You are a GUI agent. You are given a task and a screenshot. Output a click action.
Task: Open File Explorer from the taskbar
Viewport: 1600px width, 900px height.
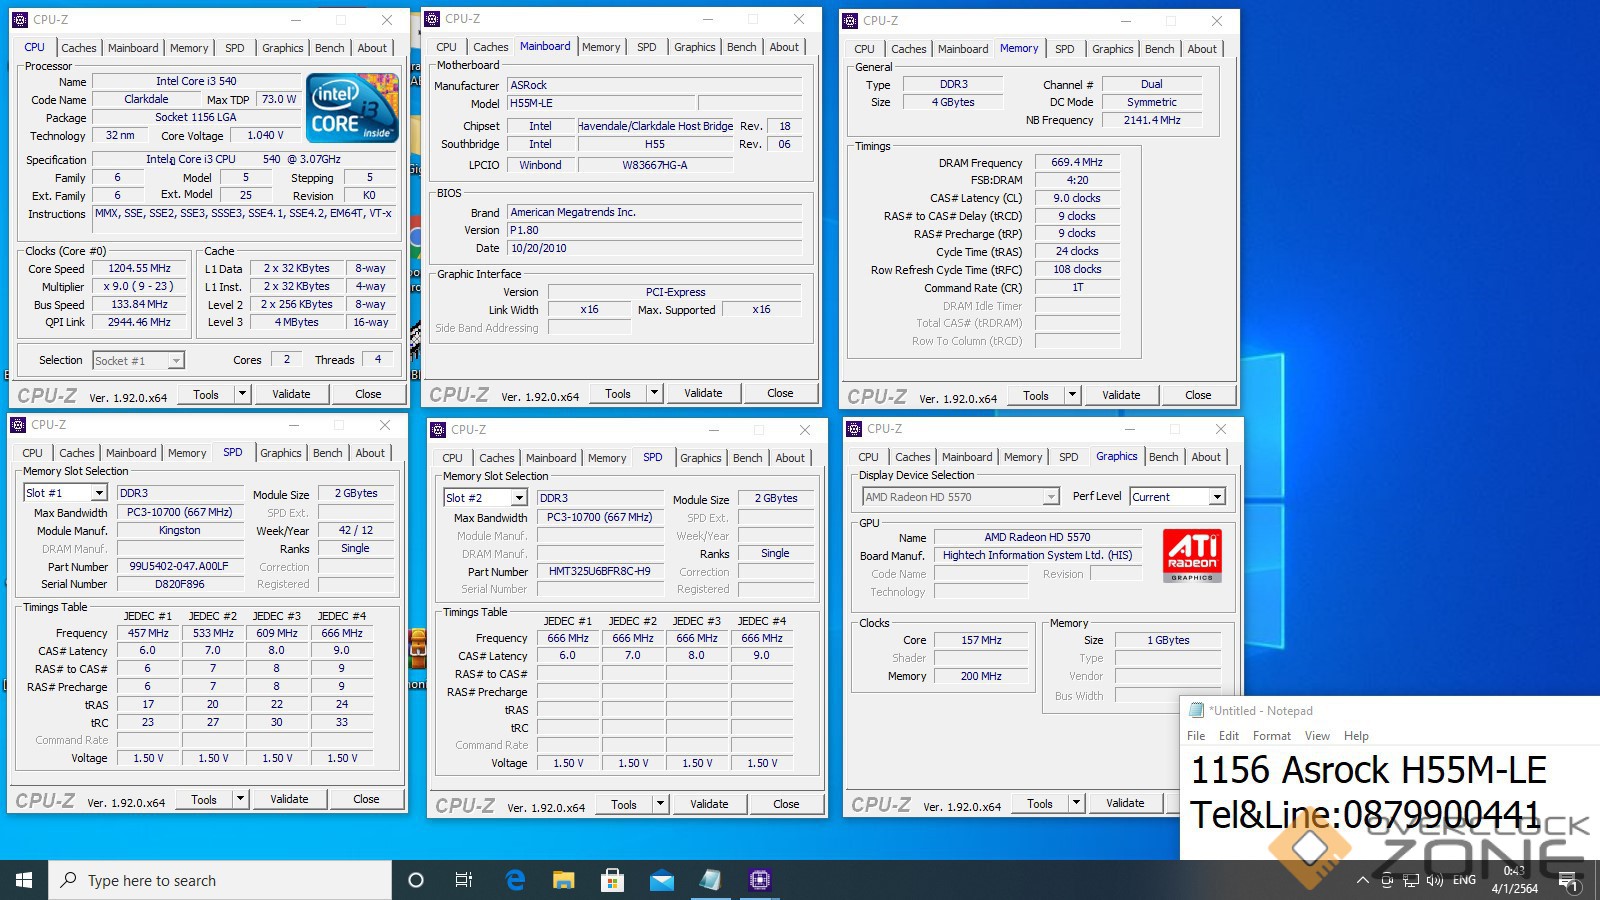coord(564,880)
